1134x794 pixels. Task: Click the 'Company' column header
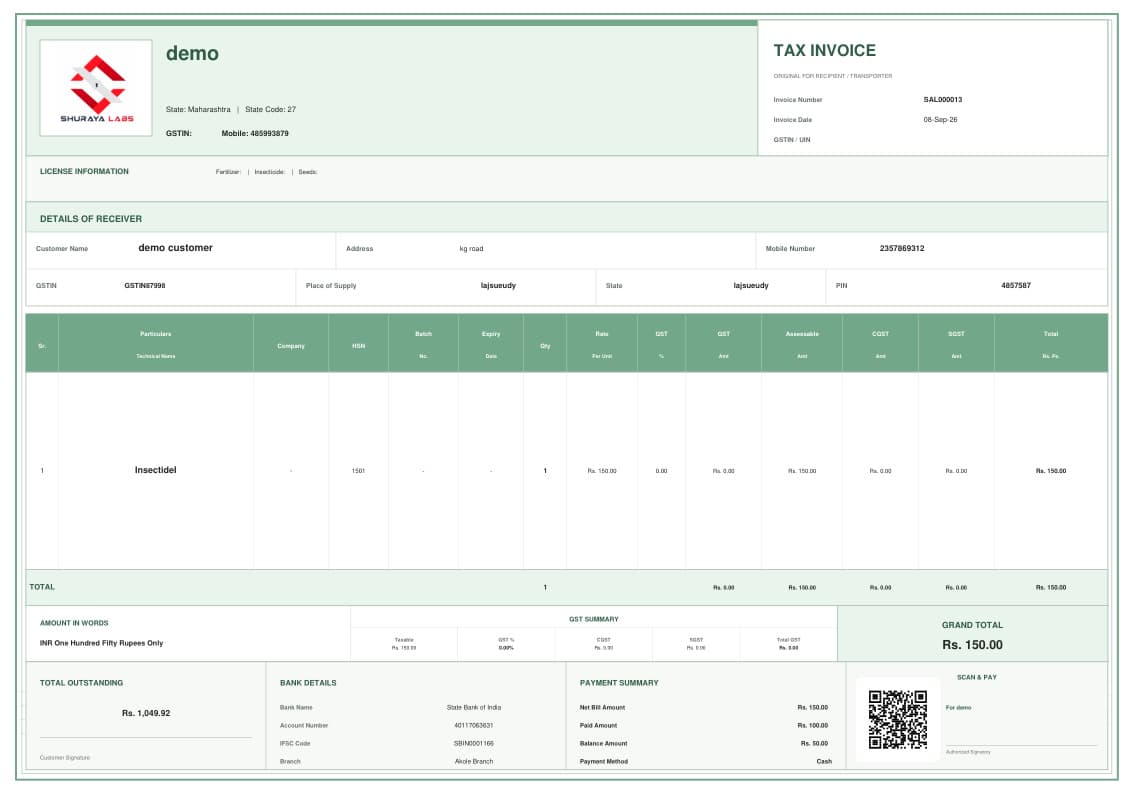pos(291,346)
